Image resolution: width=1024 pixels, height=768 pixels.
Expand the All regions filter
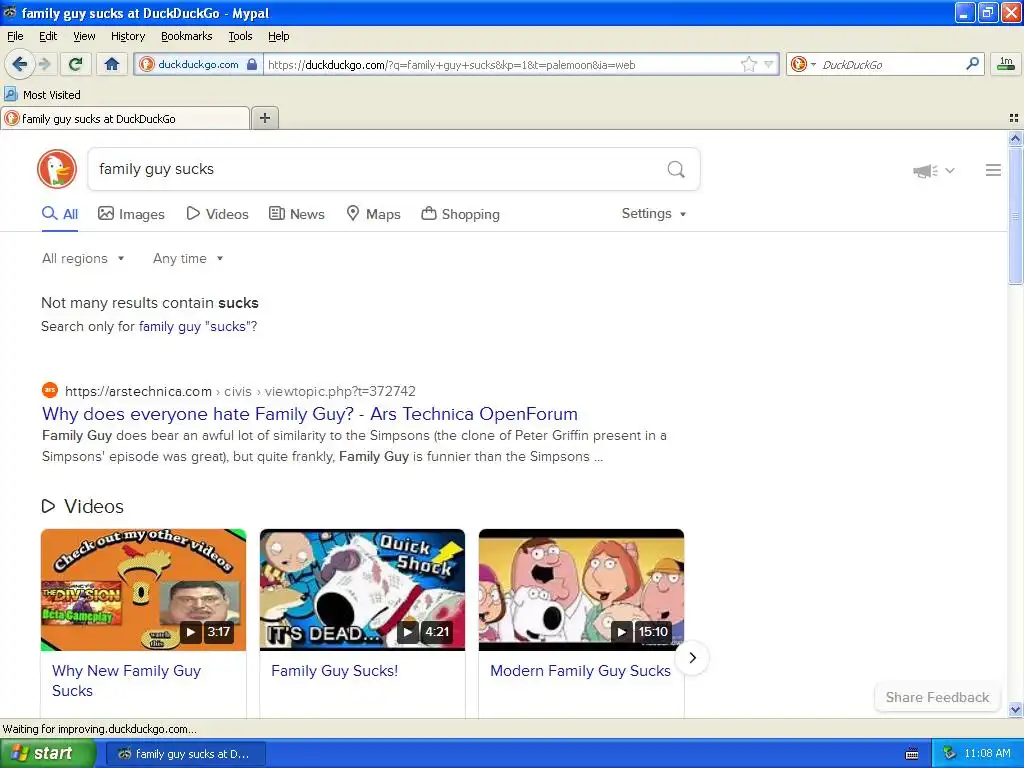[x=83, y=259]
